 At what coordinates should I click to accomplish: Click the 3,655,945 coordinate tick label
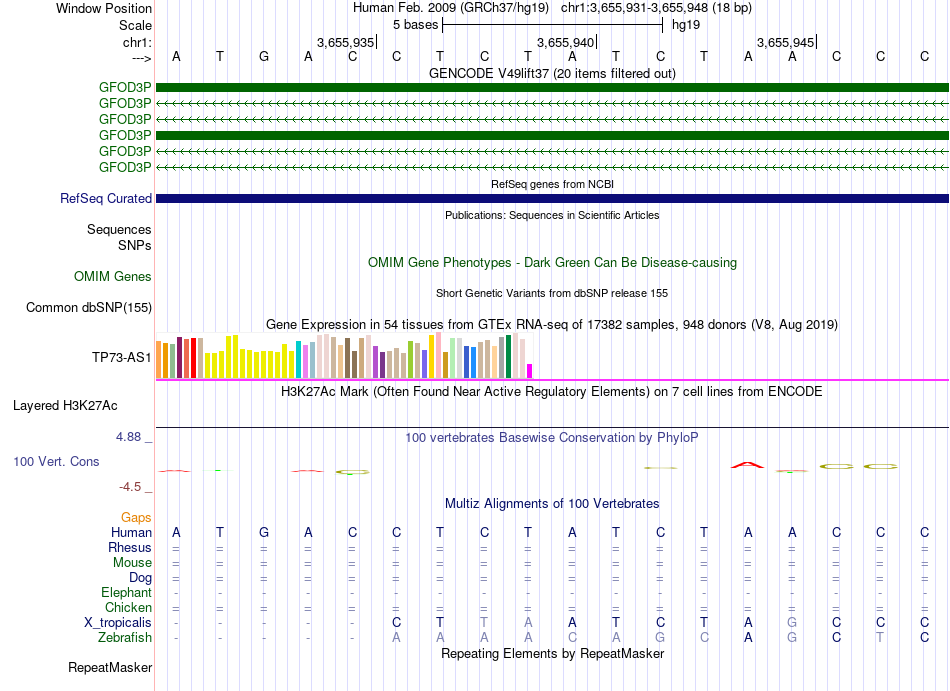click(785, 42)
